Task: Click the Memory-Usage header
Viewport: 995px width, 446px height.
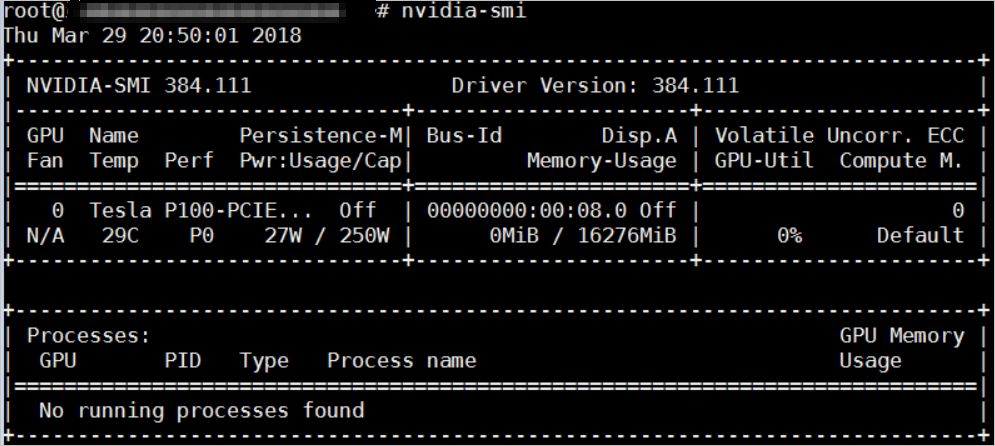Action: 602,161
